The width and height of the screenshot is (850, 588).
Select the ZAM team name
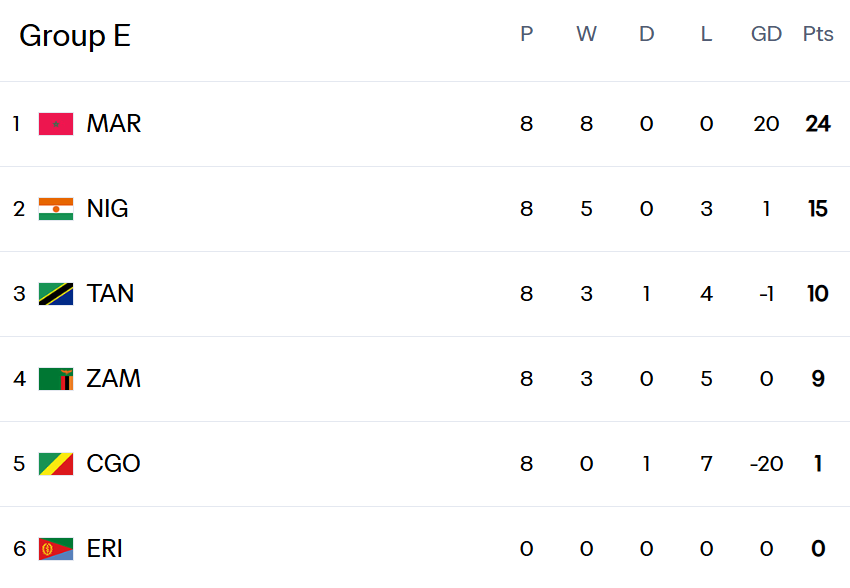click(x=113, y=379)
